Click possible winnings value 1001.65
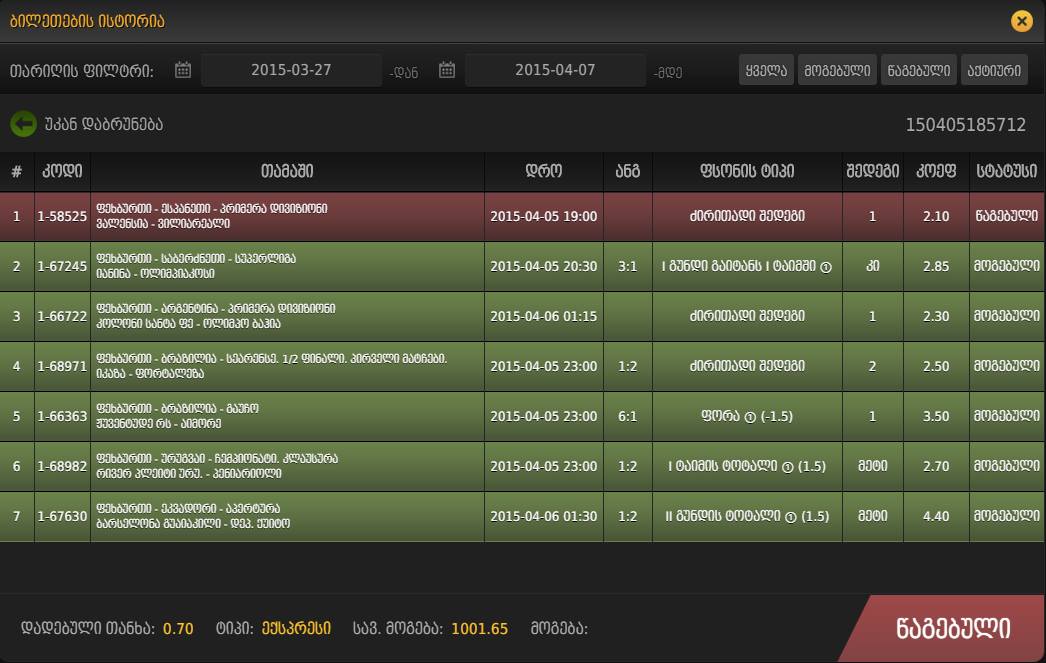Screen dimensions: 1046x663 (x=480, y=629)
